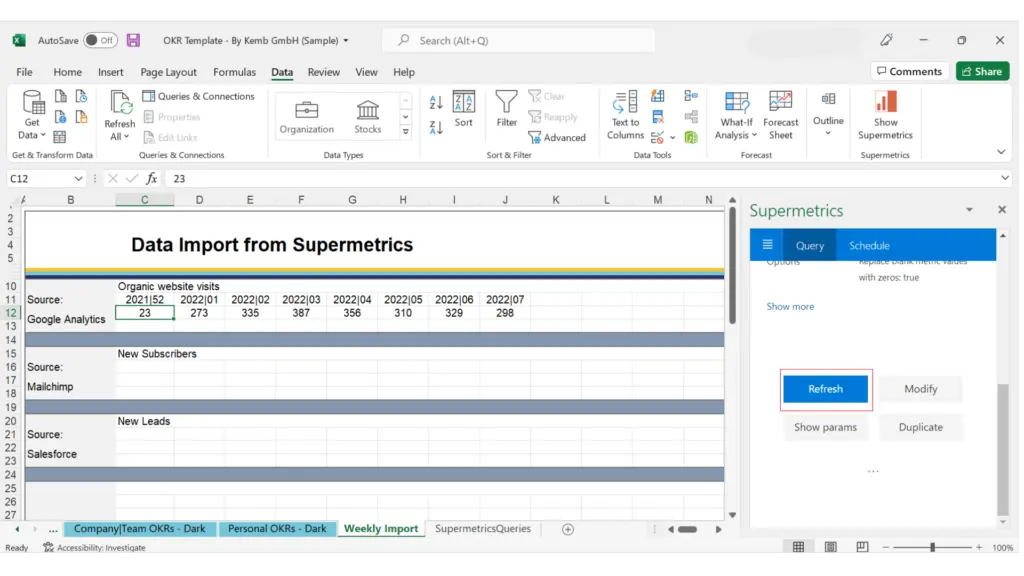The height and width of the screenshot is (576, 1024).
Task: Collapse the ribbon with chevron
Action: tap(1001, 152)
